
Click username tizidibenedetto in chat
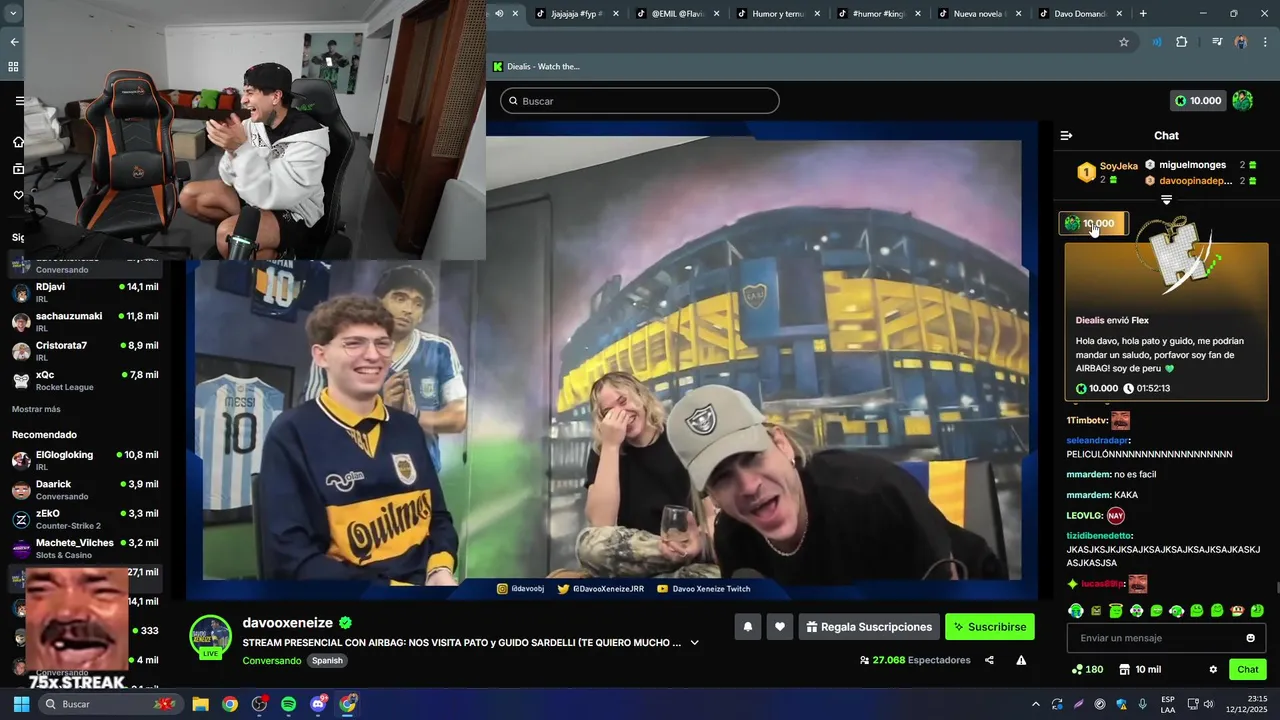1098,536
